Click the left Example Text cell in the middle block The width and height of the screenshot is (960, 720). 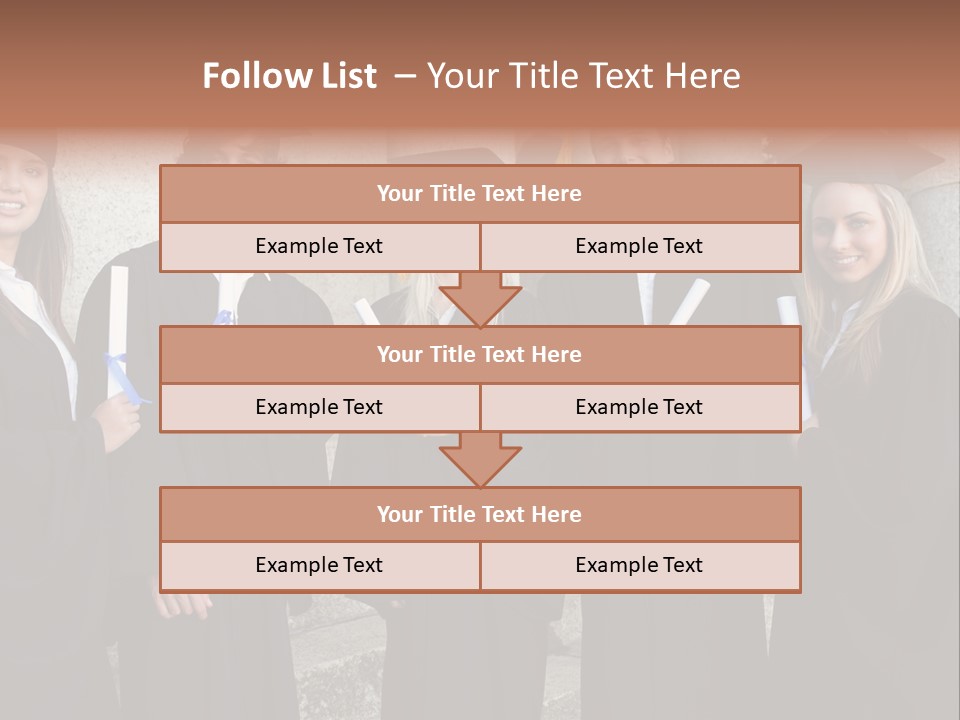(x=320, y=408)
